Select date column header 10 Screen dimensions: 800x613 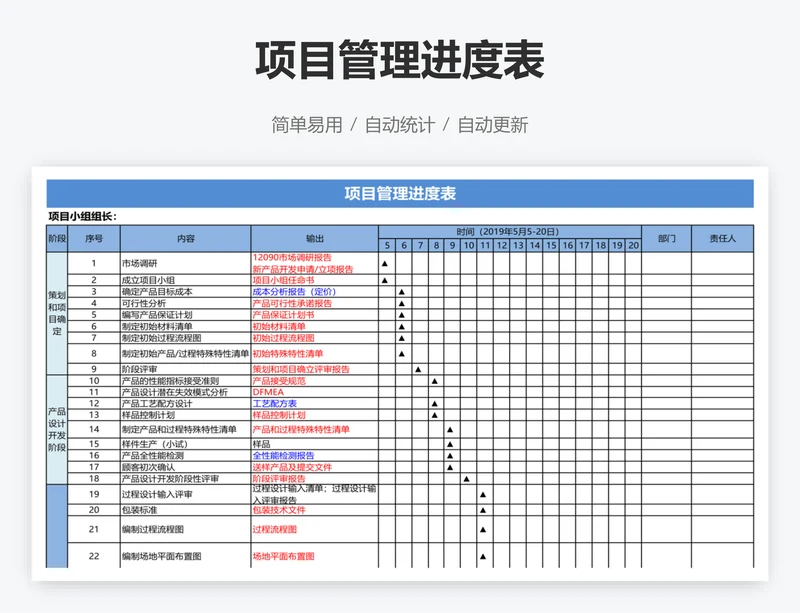coord(468,246)
